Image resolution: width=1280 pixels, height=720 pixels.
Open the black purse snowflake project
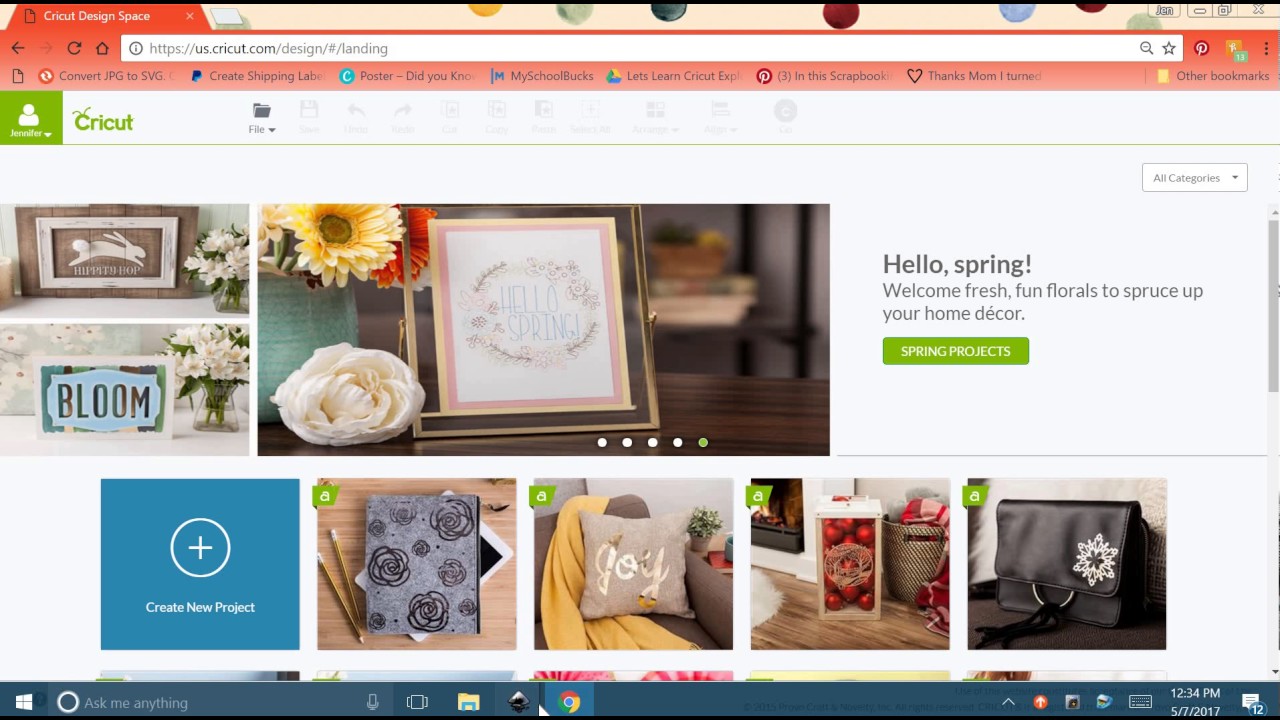pos(1067,564)
